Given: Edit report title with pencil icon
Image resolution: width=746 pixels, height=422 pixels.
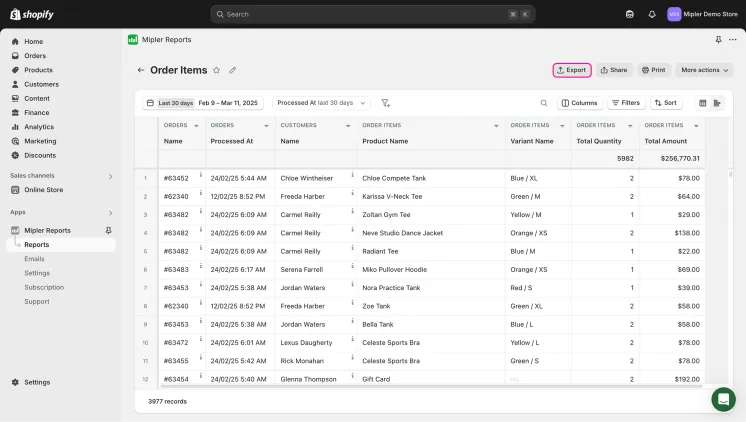Looking at the screenshot, I should [x=232, y=70].
